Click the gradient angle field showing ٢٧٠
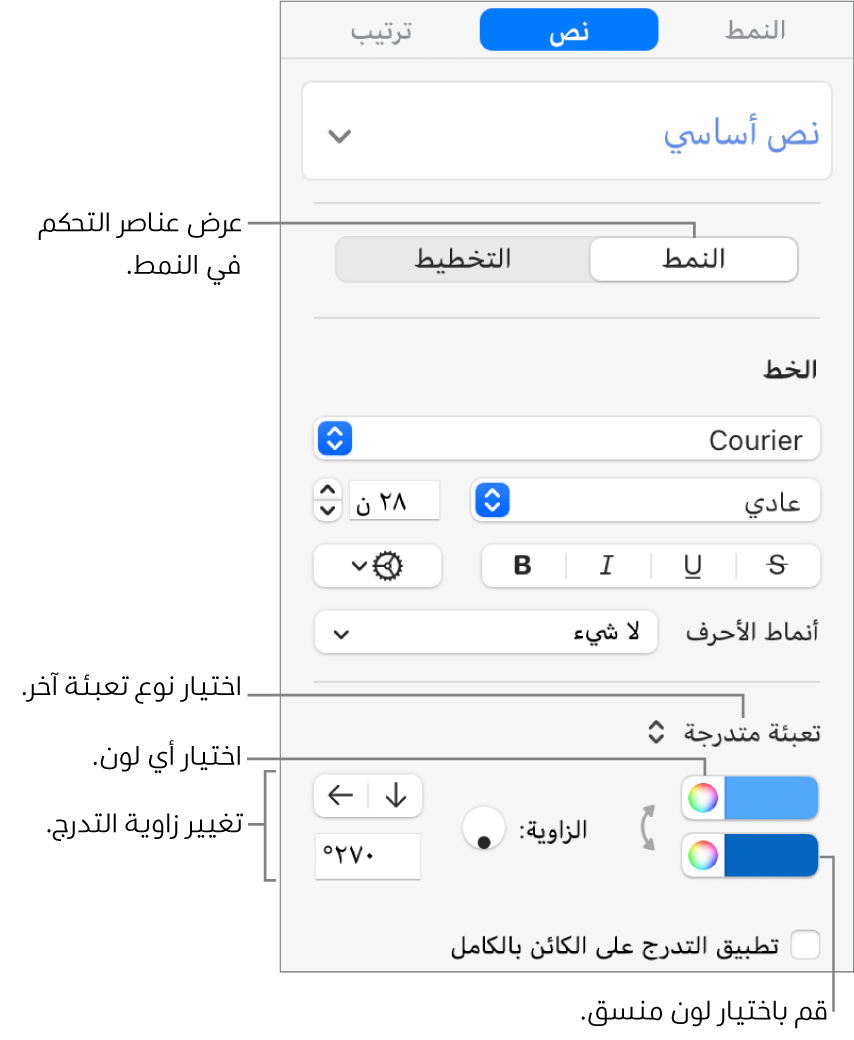This screenshot has width=854, height=1040. click(x=367, y=857)
